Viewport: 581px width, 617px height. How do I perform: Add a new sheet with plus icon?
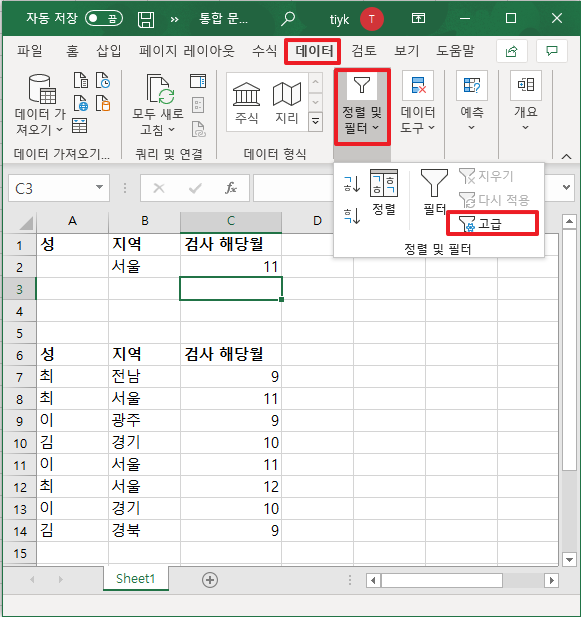pyautogui.click(x=210, y=580)
